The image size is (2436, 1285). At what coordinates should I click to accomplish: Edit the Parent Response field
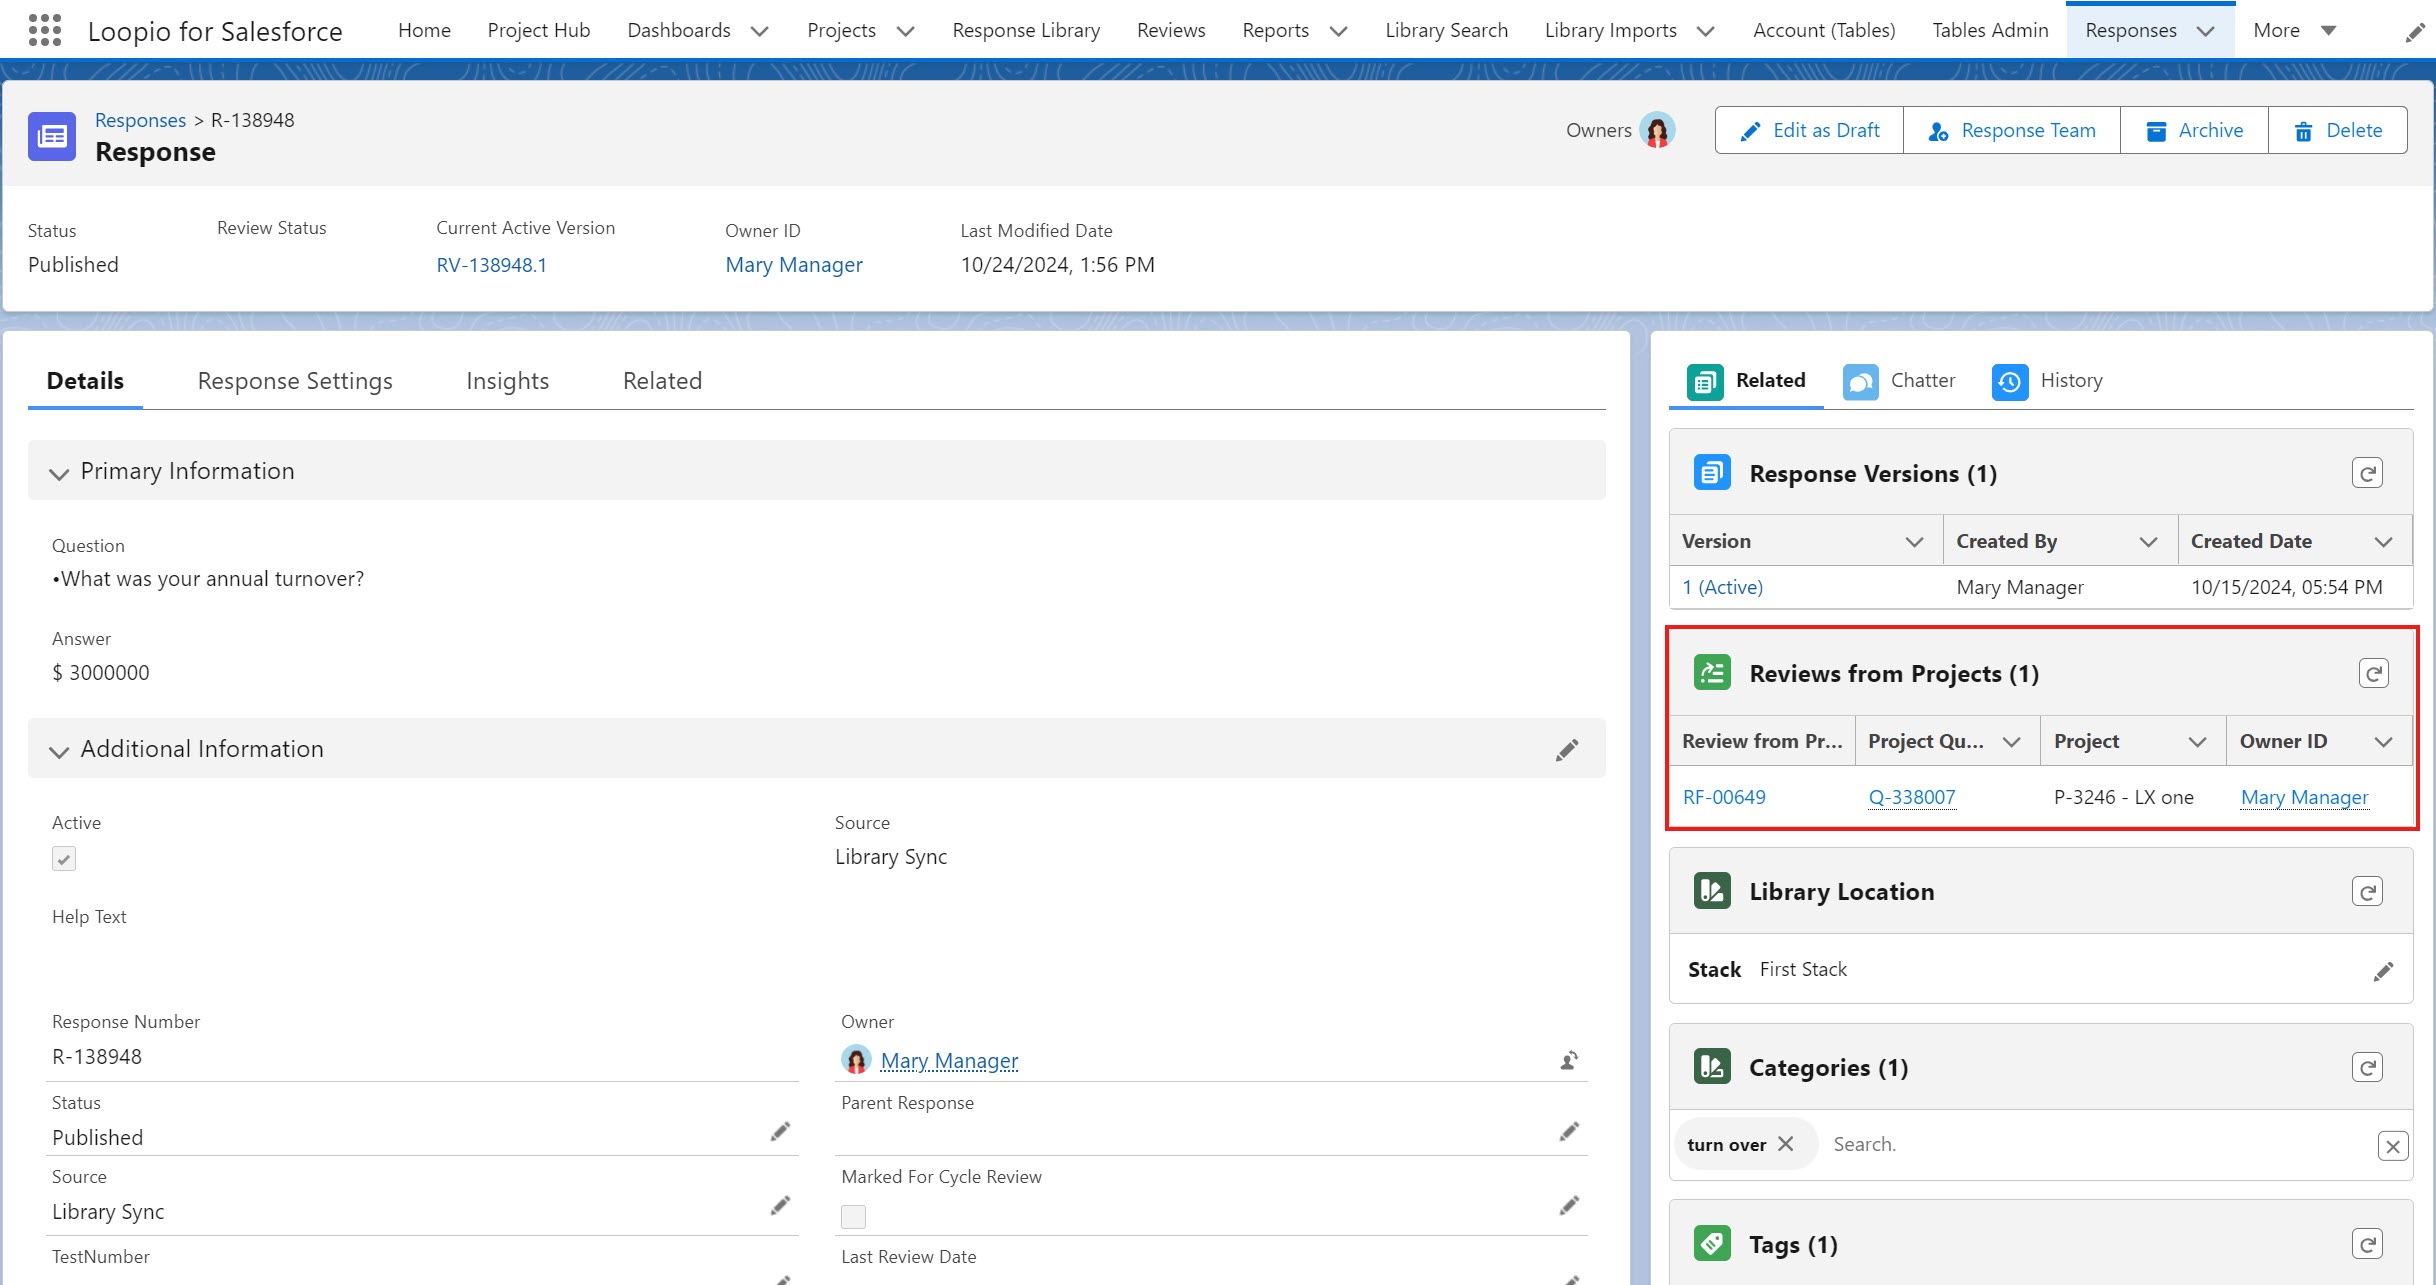pyautogui.click(x=1569, y=1131)
